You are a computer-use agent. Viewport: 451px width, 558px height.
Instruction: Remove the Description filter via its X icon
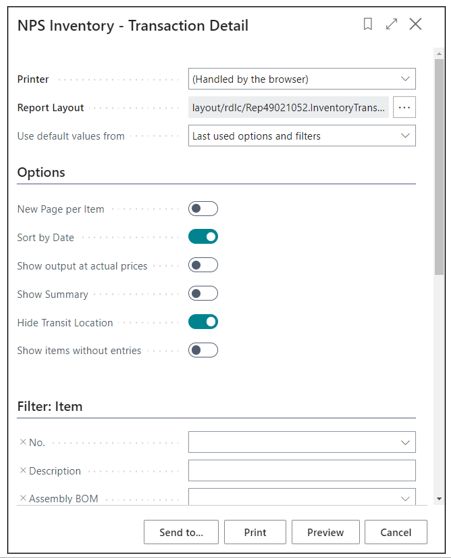[x=23, y=470]
